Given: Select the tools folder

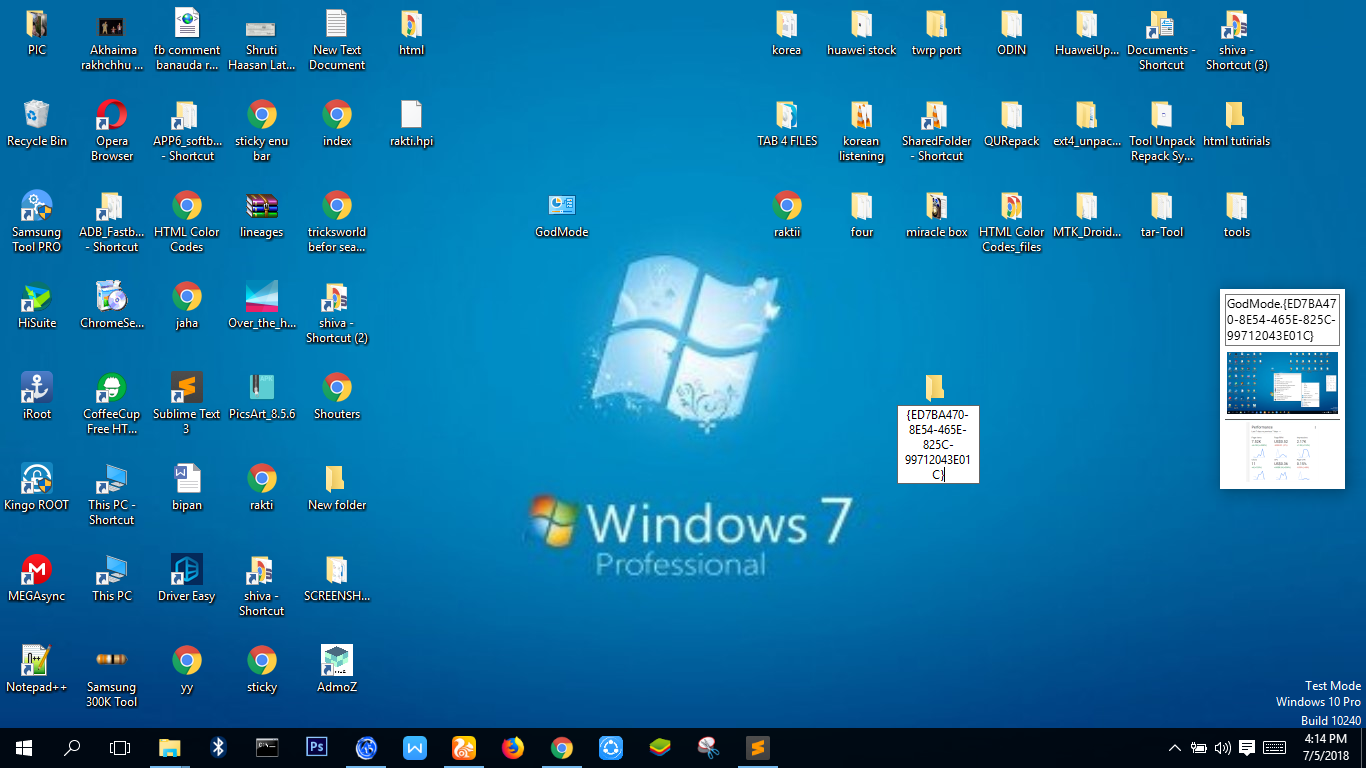Looking at the screenshot, I should [1237, 215].
